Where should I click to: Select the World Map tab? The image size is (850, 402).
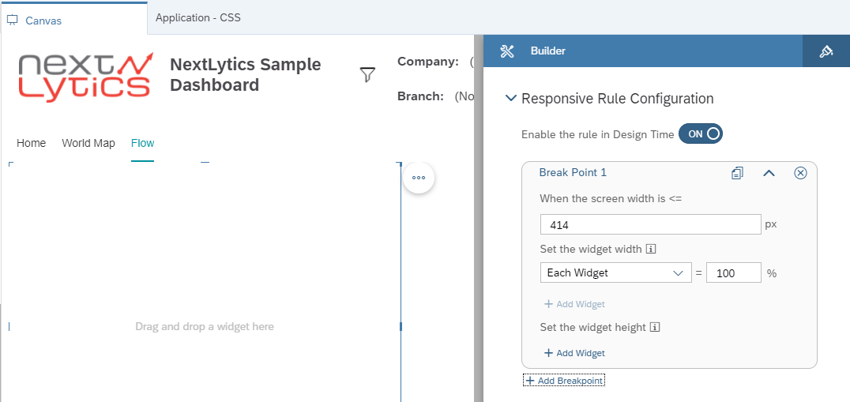point(88,143)
